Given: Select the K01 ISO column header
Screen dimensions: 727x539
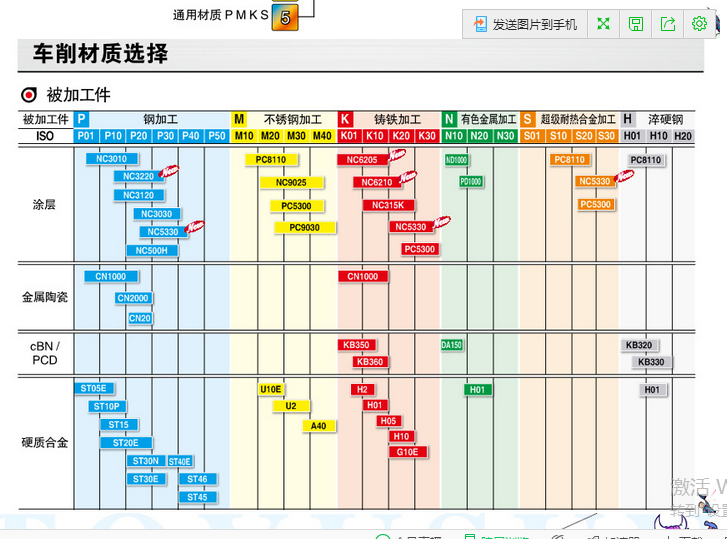Looking at the screenshot, I should pos(349,136).
